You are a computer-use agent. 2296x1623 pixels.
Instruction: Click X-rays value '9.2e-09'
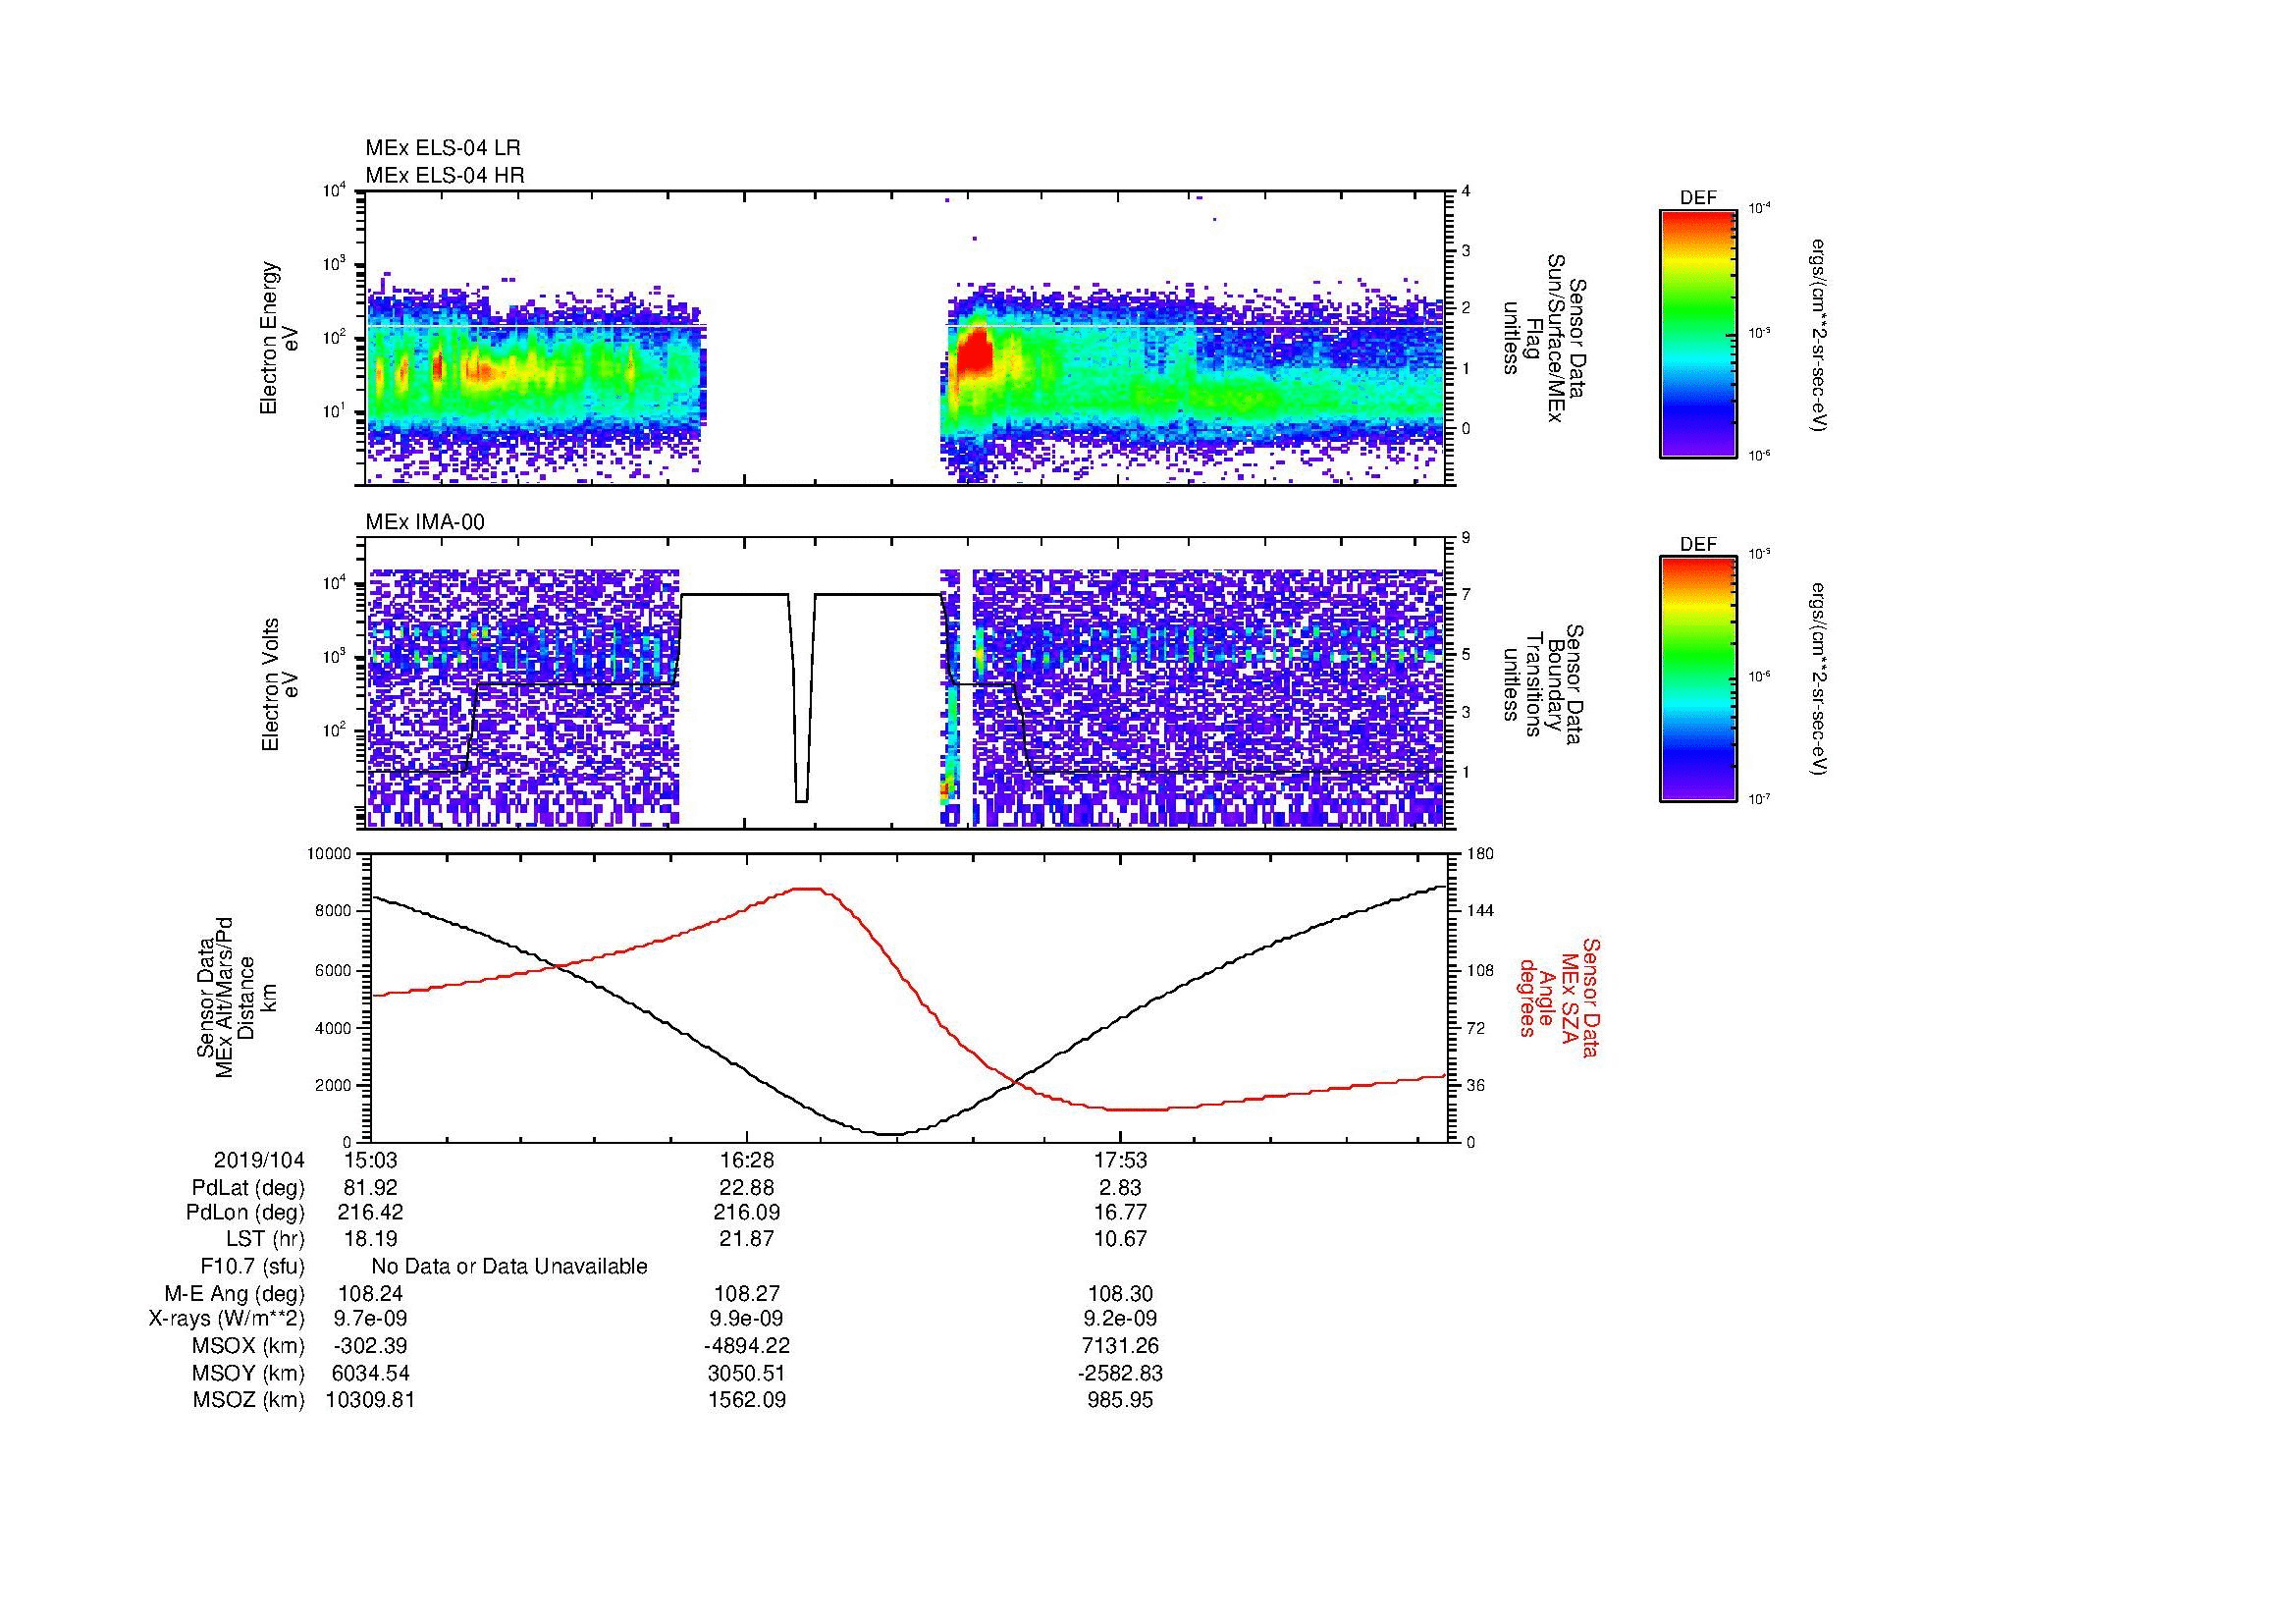click(x=1121, y=1319)
